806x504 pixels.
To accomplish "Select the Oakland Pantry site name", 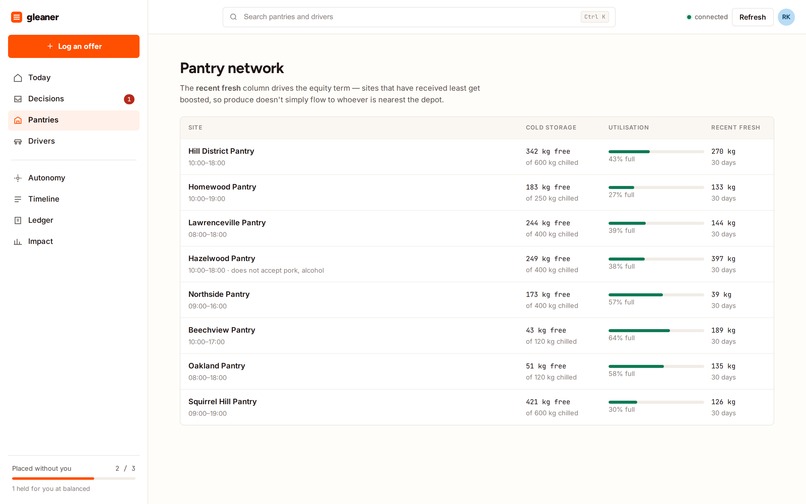I will [216, 366].
